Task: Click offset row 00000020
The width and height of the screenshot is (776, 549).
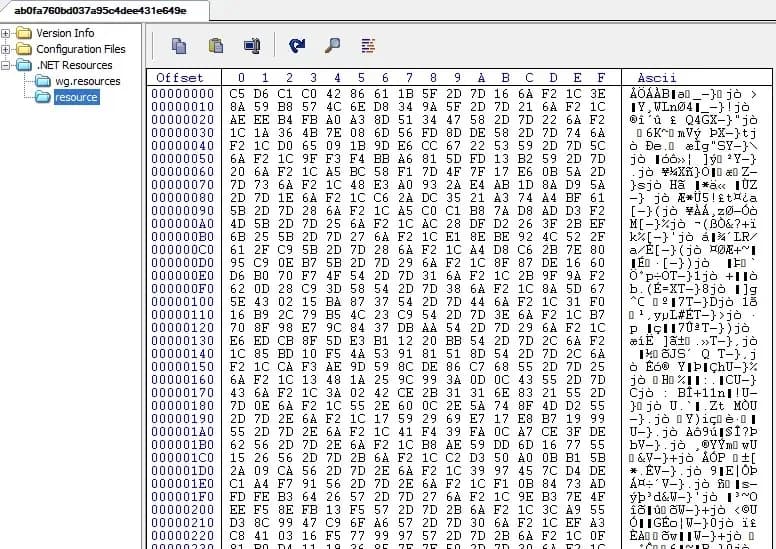Action: (x=183, y=120)
